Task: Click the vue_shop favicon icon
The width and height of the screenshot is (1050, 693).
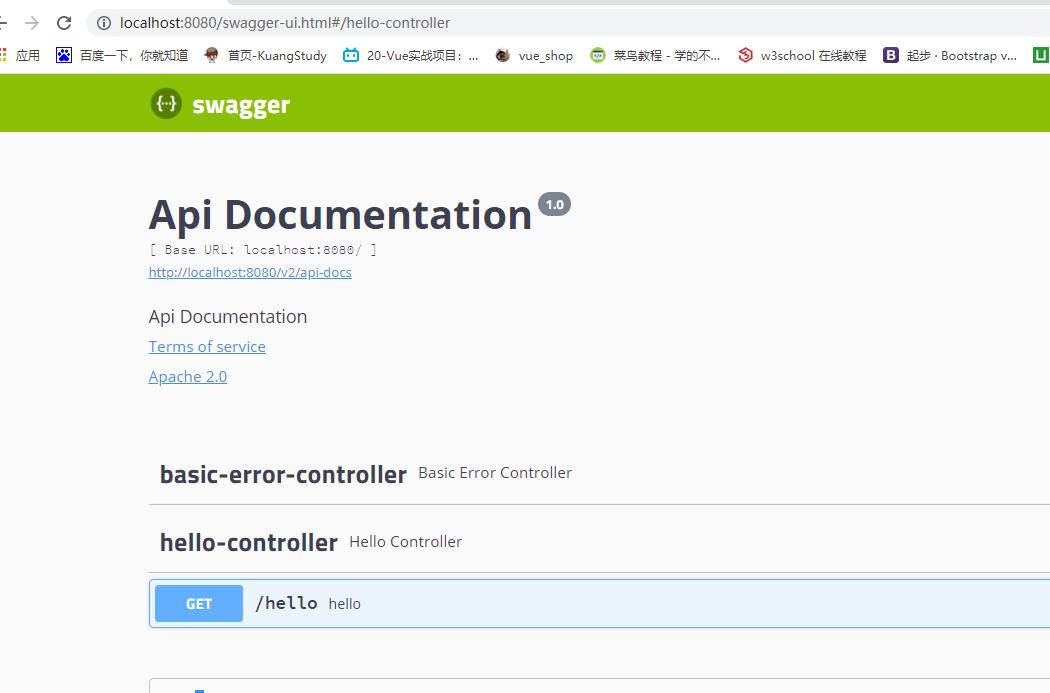Action: (502, 56)
